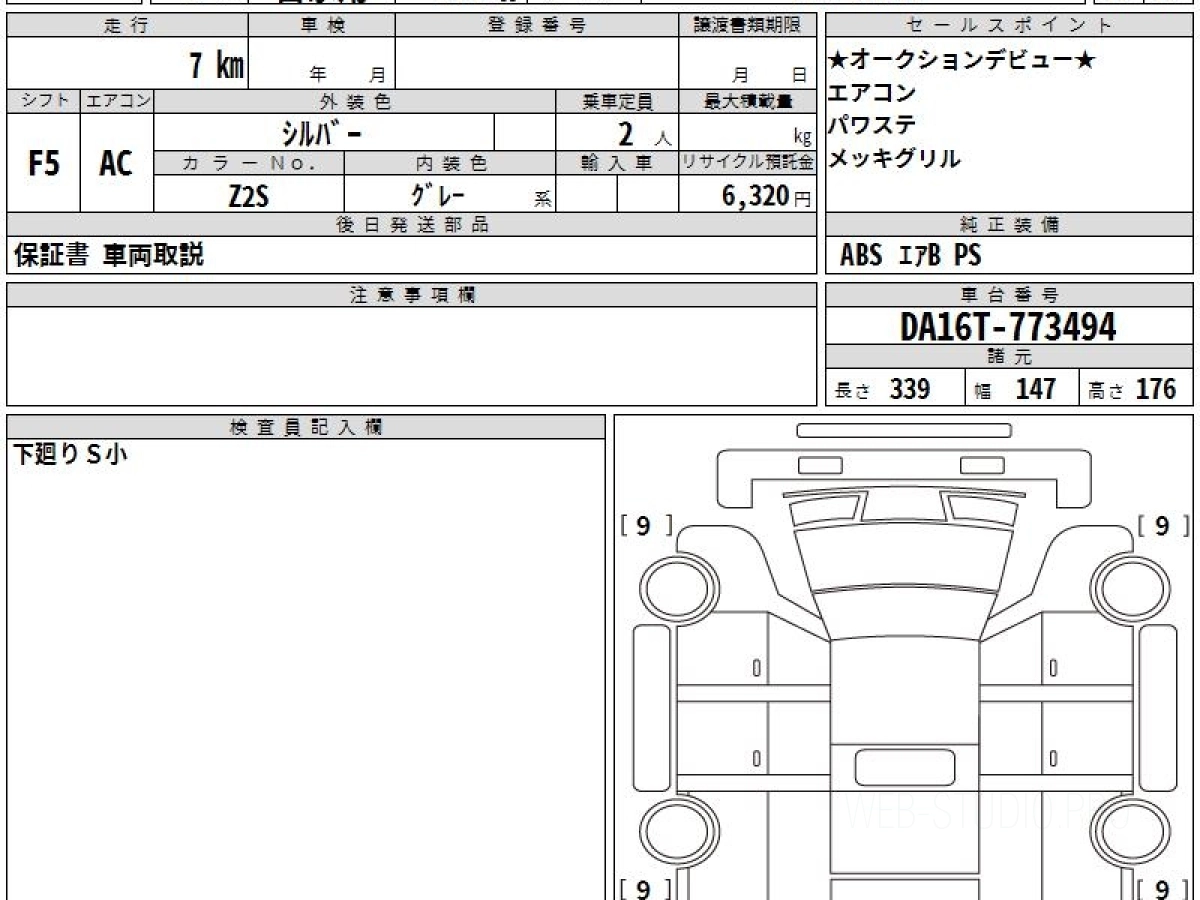
Task: Select the F5 shift type cell
Action: [x=44, y=162]
